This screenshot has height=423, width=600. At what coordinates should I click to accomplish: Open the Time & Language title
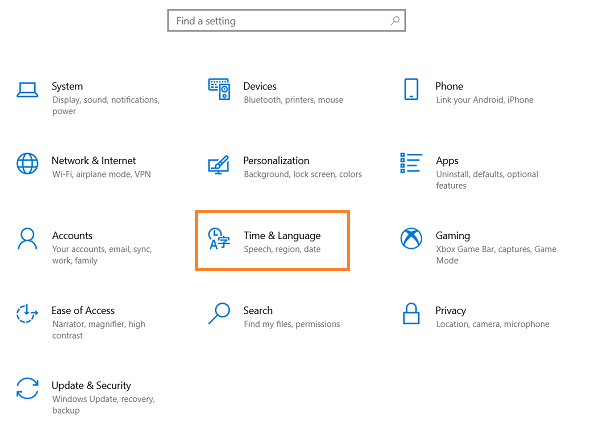point(282,236)
